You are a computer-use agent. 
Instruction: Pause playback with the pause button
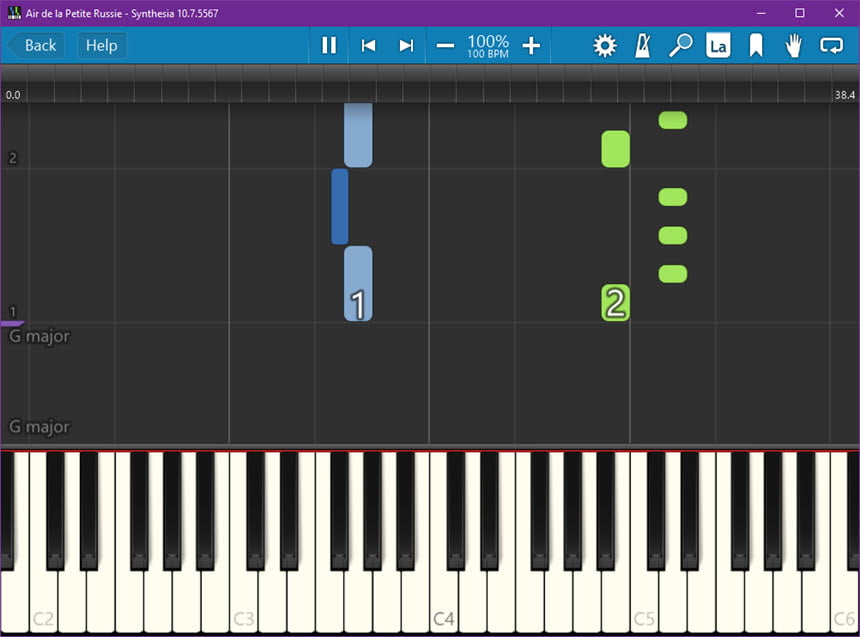[329, 45]
